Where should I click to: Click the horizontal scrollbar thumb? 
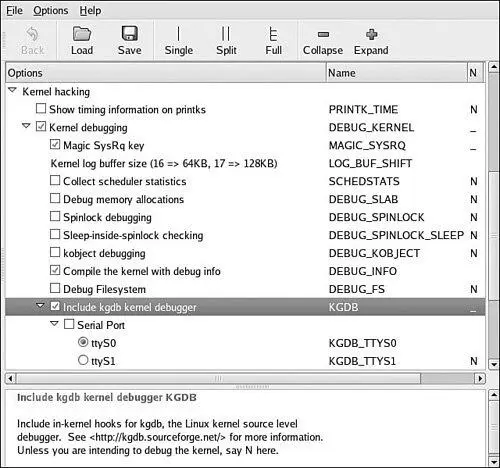[218, 379]
